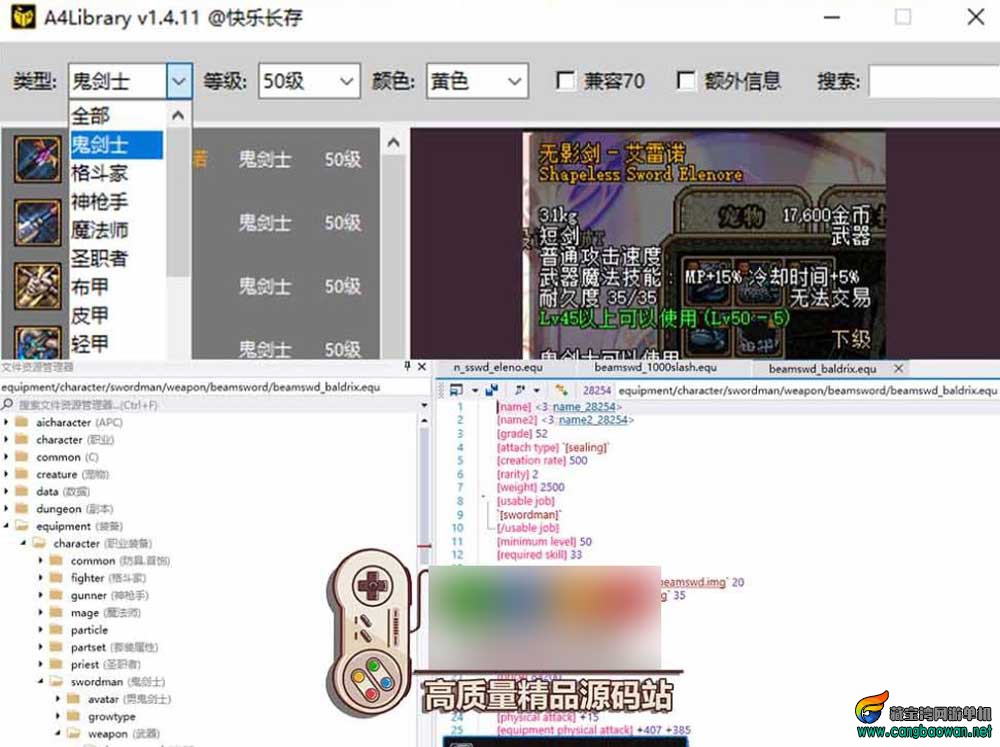Click the [grade] 52 code line
Image resolution: width=1000 pixels, height=747 pixels.
[x=522, y=434]
